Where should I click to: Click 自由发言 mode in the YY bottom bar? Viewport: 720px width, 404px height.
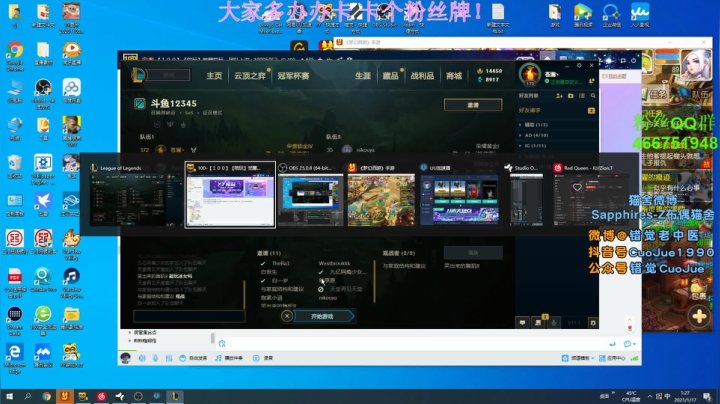193,358
